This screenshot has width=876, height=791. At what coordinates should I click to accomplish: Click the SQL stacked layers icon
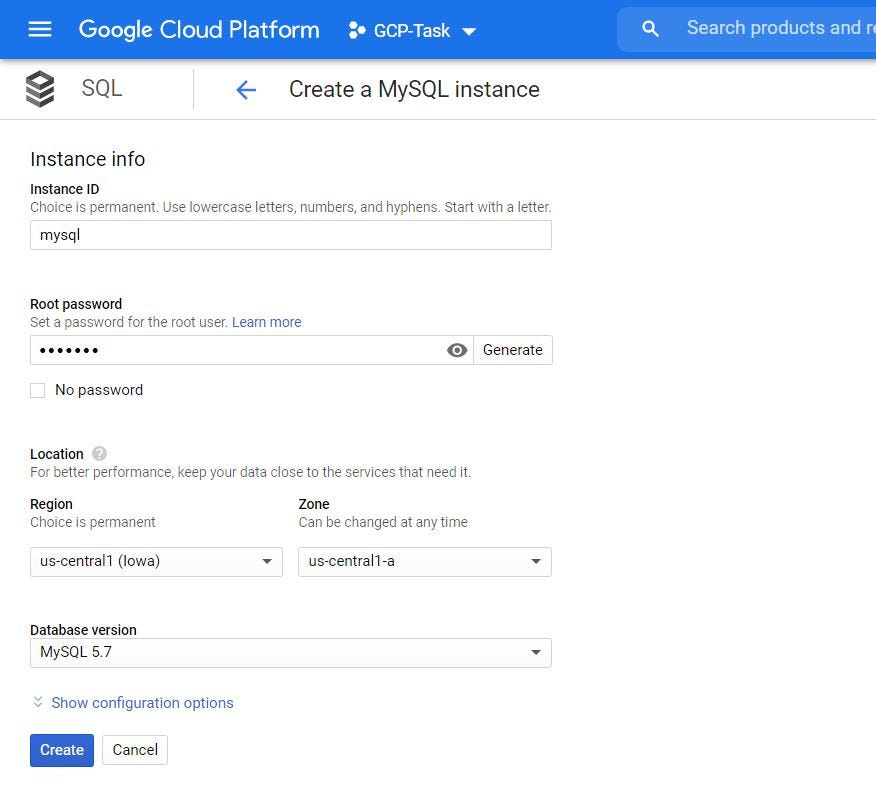(40, 89)
